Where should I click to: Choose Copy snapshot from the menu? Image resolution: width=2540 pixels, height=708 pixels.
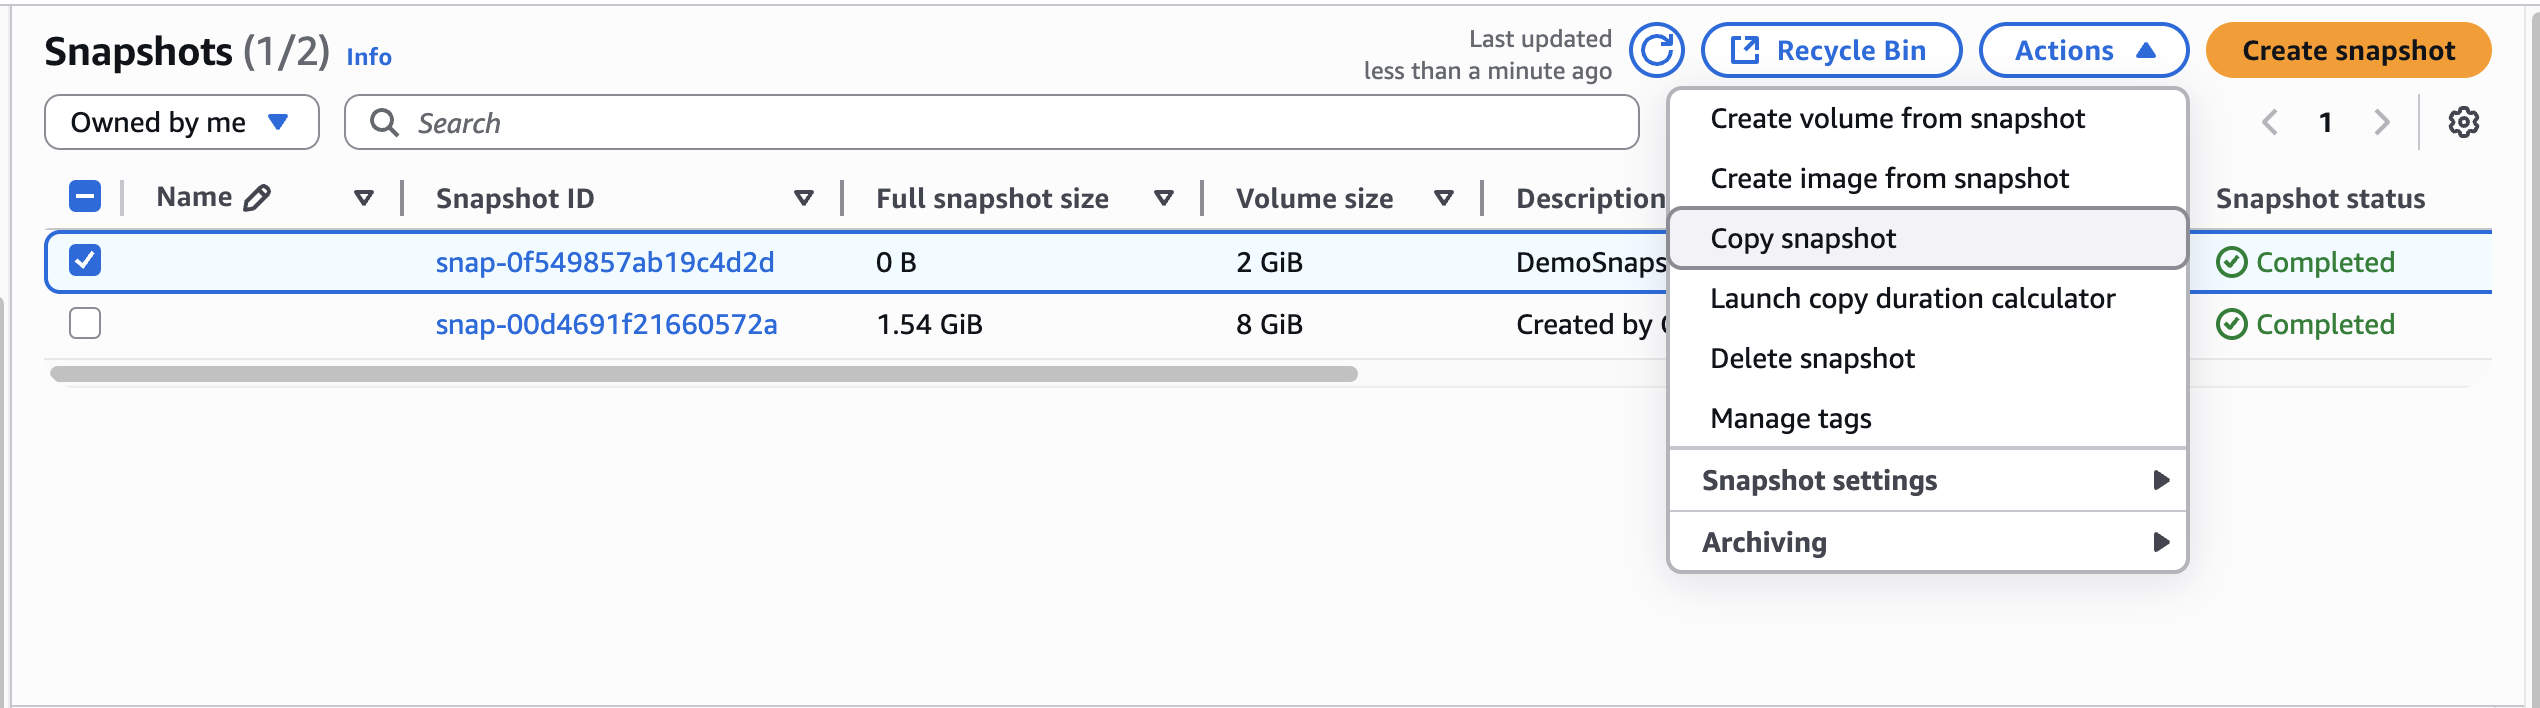pyautogui.click(x=1803, y=239)
